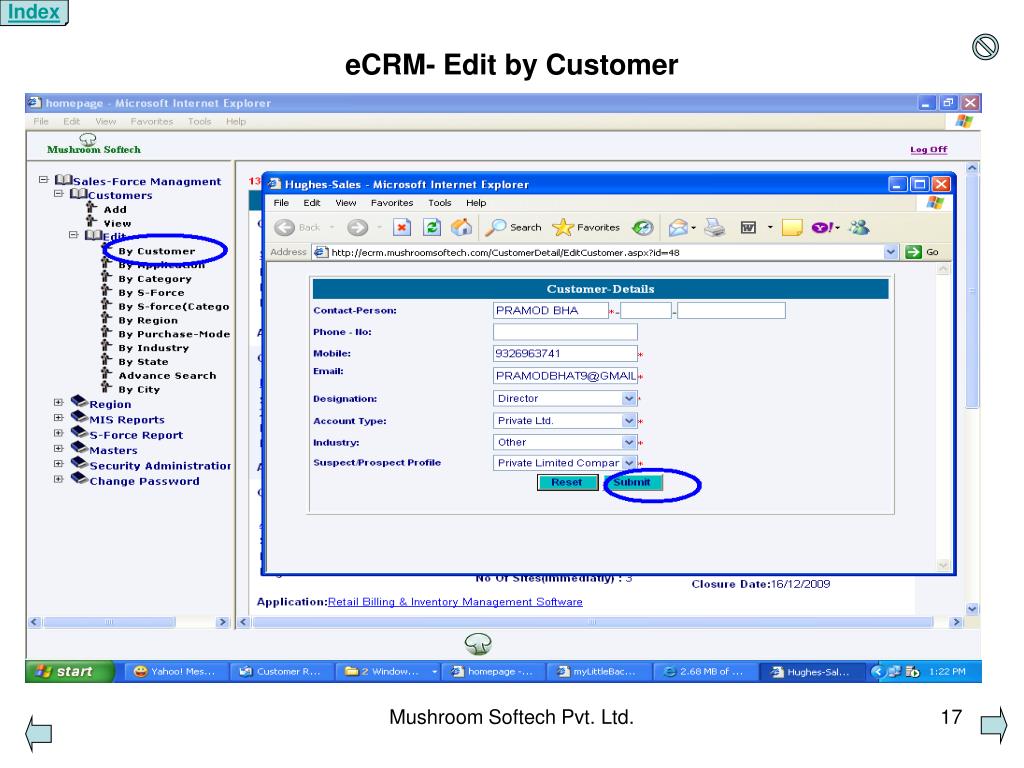Click the homepage vertical scrollbar thumb
This screenshot has width=1024, height=768.
tap(972, 291)
